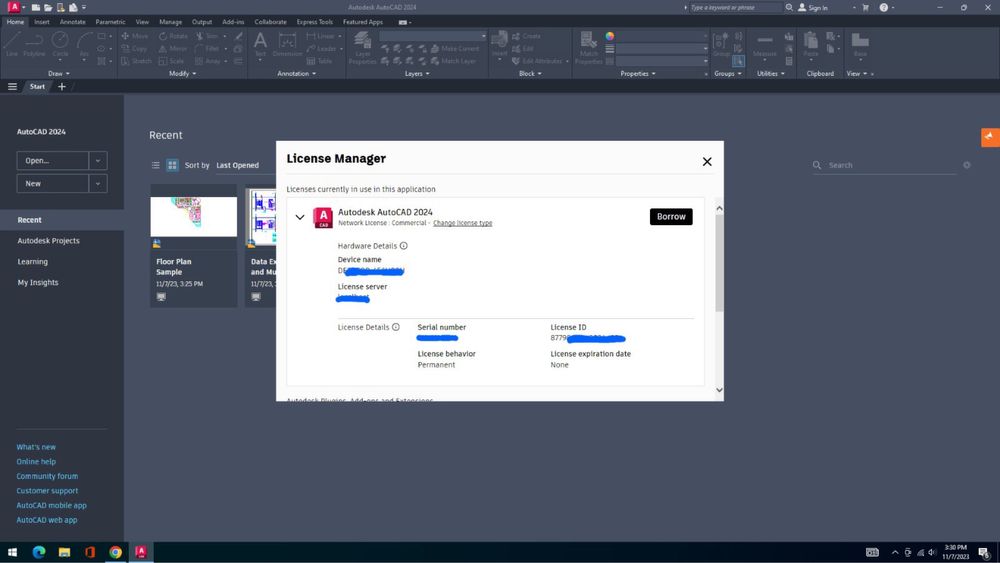Viewport: 1000px width, 563px height.
Task: Click the Group tool
Action: pyautogui.click(x=721, y=44)
